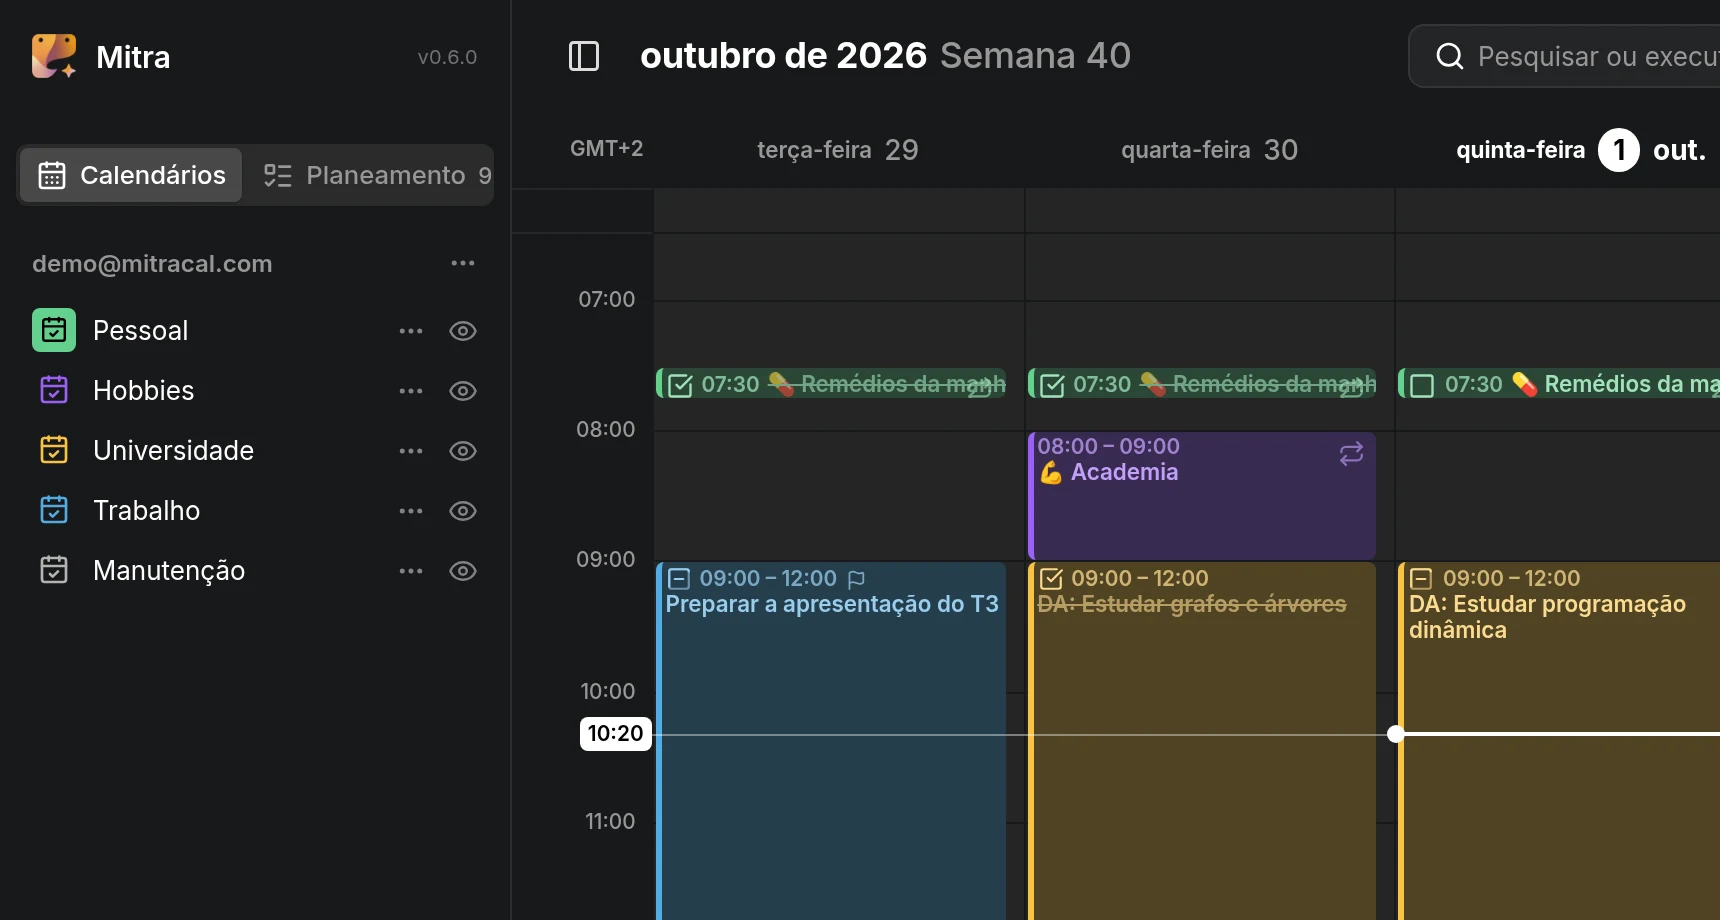
Task: Click the Pessoal green calendar icon
Action: [x=54, y=330]
